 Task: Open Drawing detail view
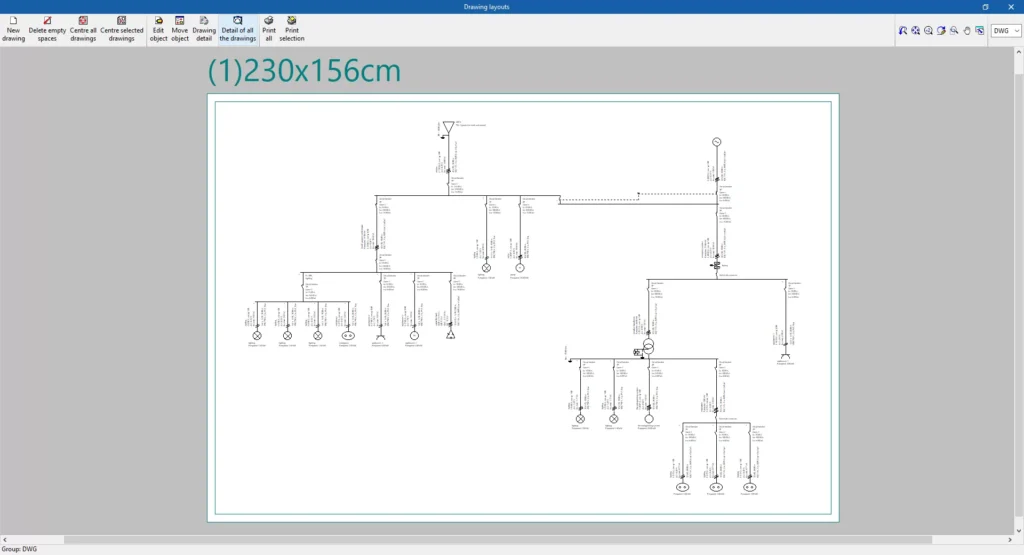coord(204,29)
